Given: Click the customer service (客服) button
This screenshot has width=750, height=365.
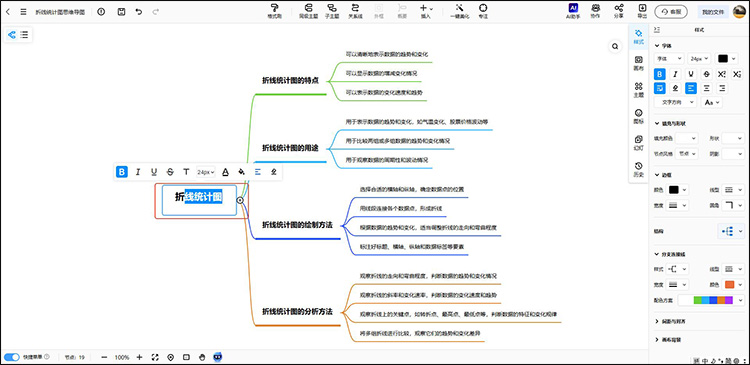Looking at the screenshot, I should click(x=671, y=12).
